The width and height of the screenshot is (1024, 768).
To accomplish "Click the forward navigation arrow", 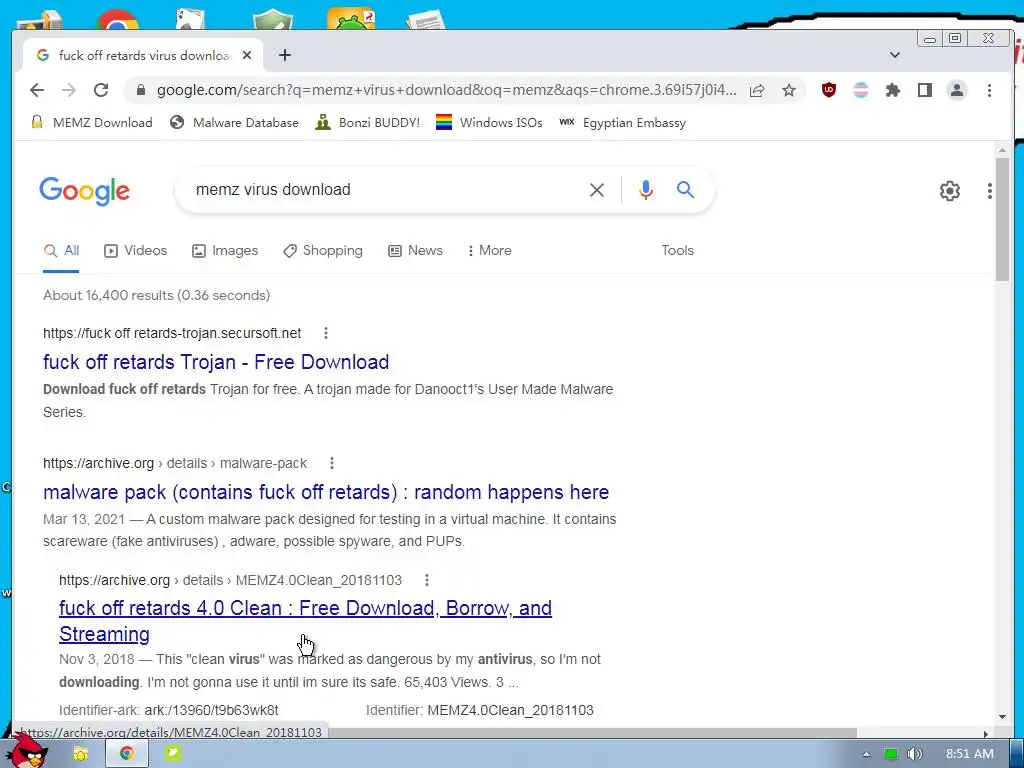I will (x=69, y=90).
